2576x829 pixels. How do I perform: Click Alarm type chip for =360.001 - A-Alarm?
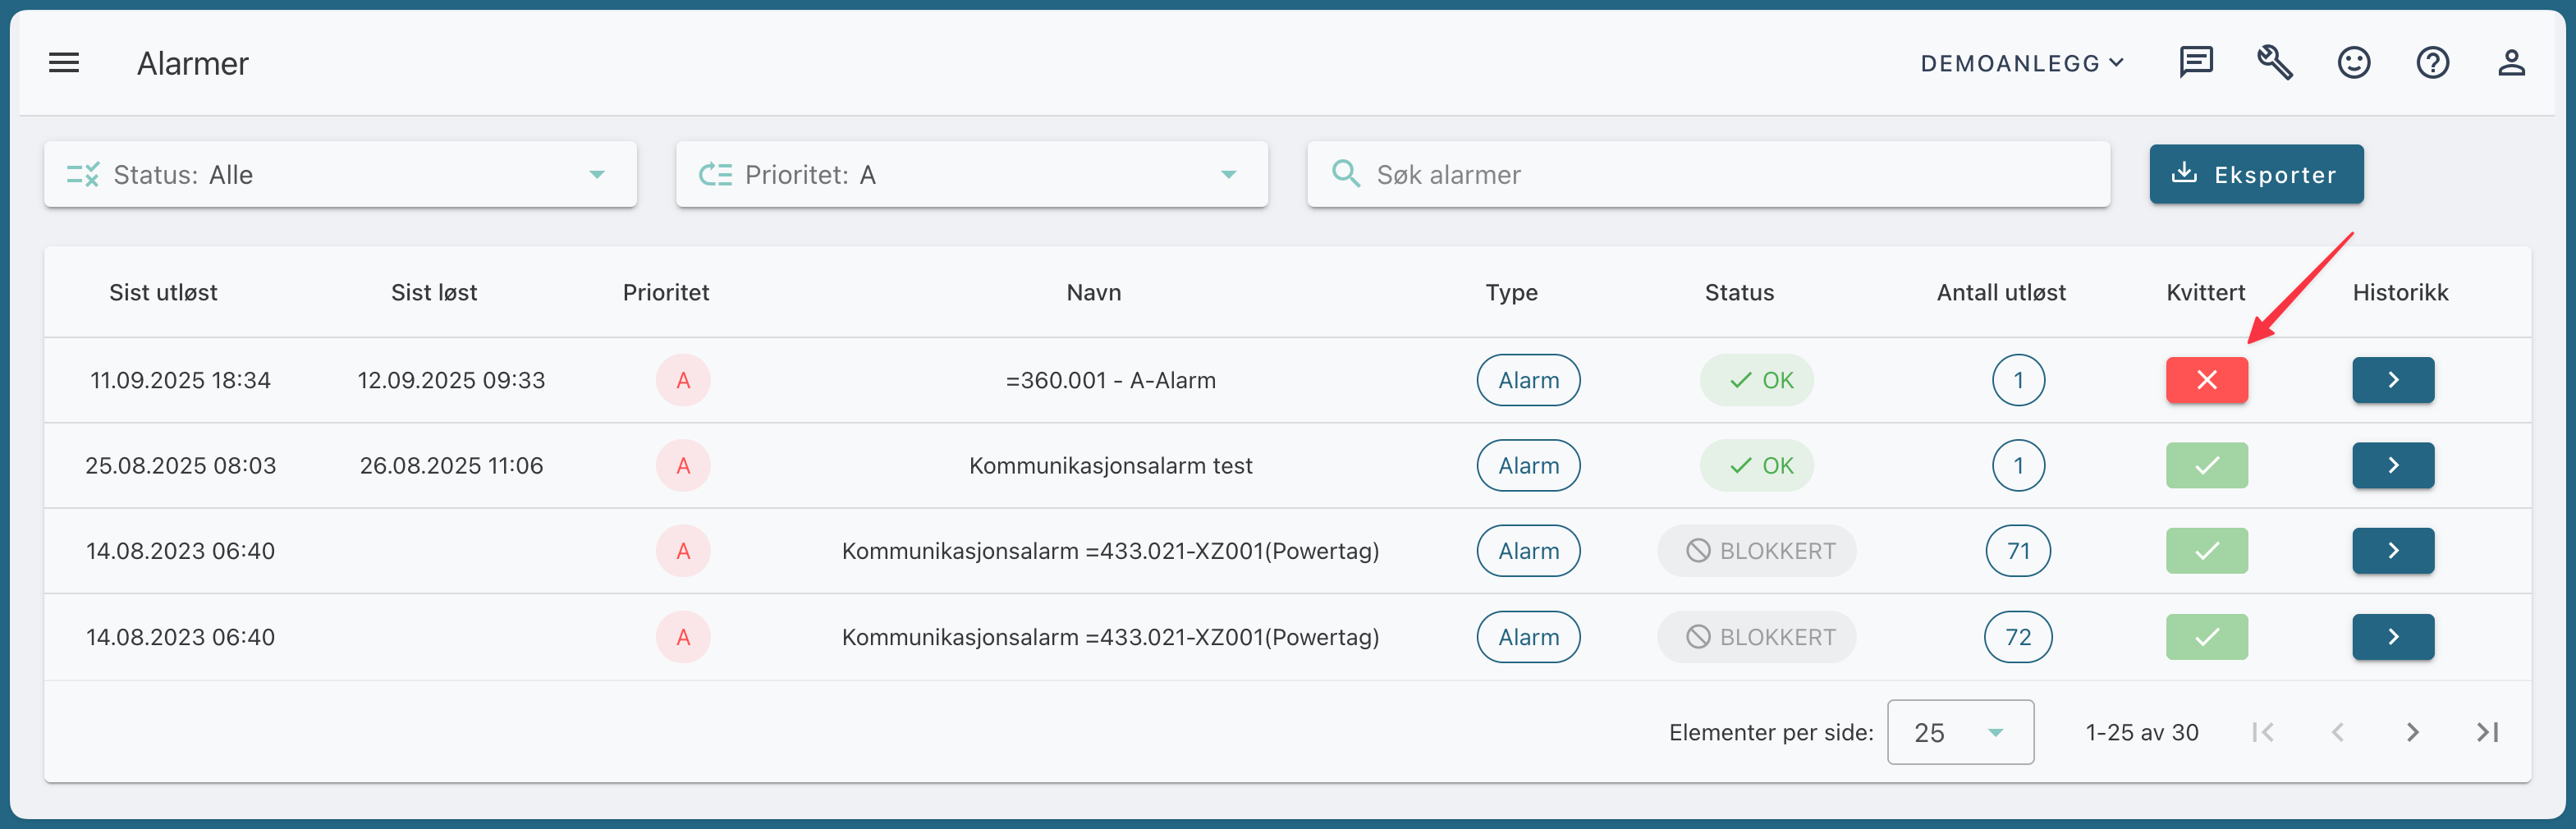click(x=1528, y=380)
